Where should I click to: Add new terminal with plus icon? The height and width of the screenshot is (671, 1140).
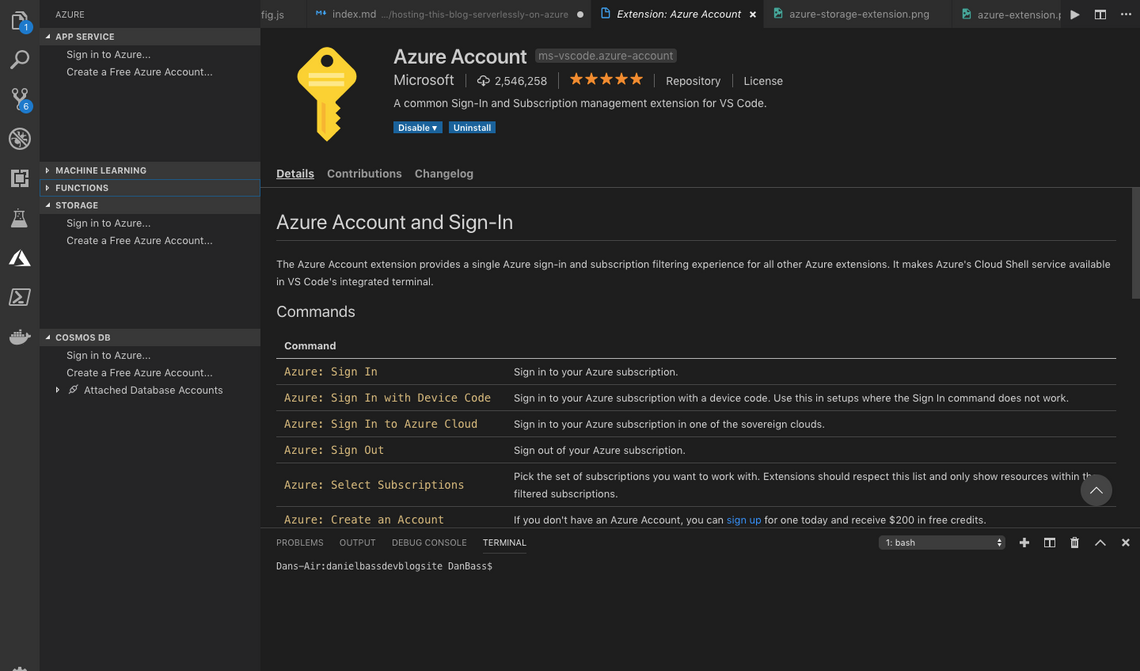click(x=1024, y=543)
